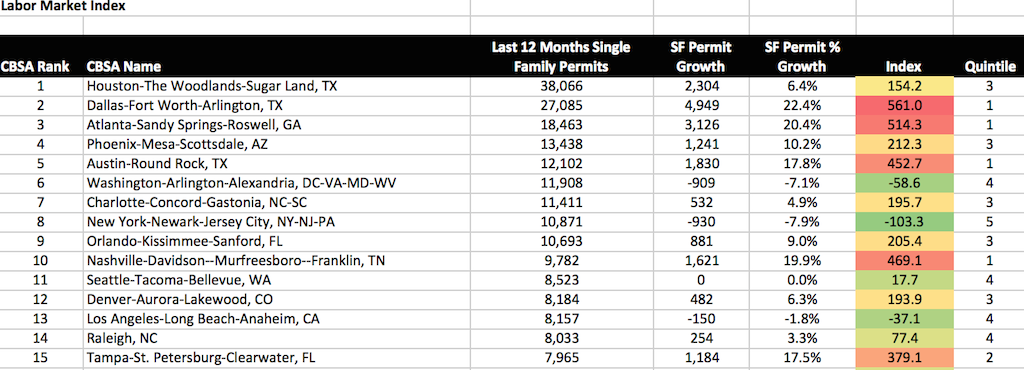Click Dallas percent growth cell 22.4%
The image size is (1024, 370).
click(802, 105)
